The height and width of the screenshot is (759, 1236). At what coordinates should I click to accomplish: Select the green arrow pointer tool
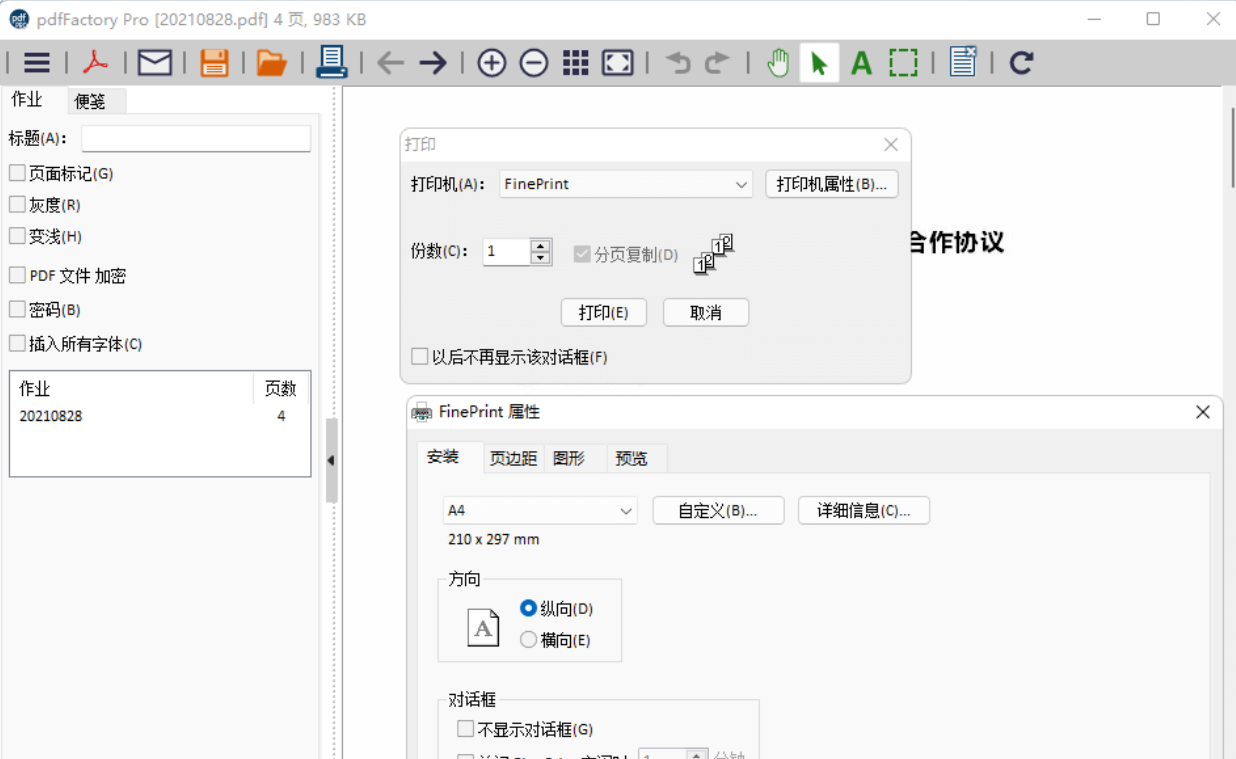click(x=819, y=63)
